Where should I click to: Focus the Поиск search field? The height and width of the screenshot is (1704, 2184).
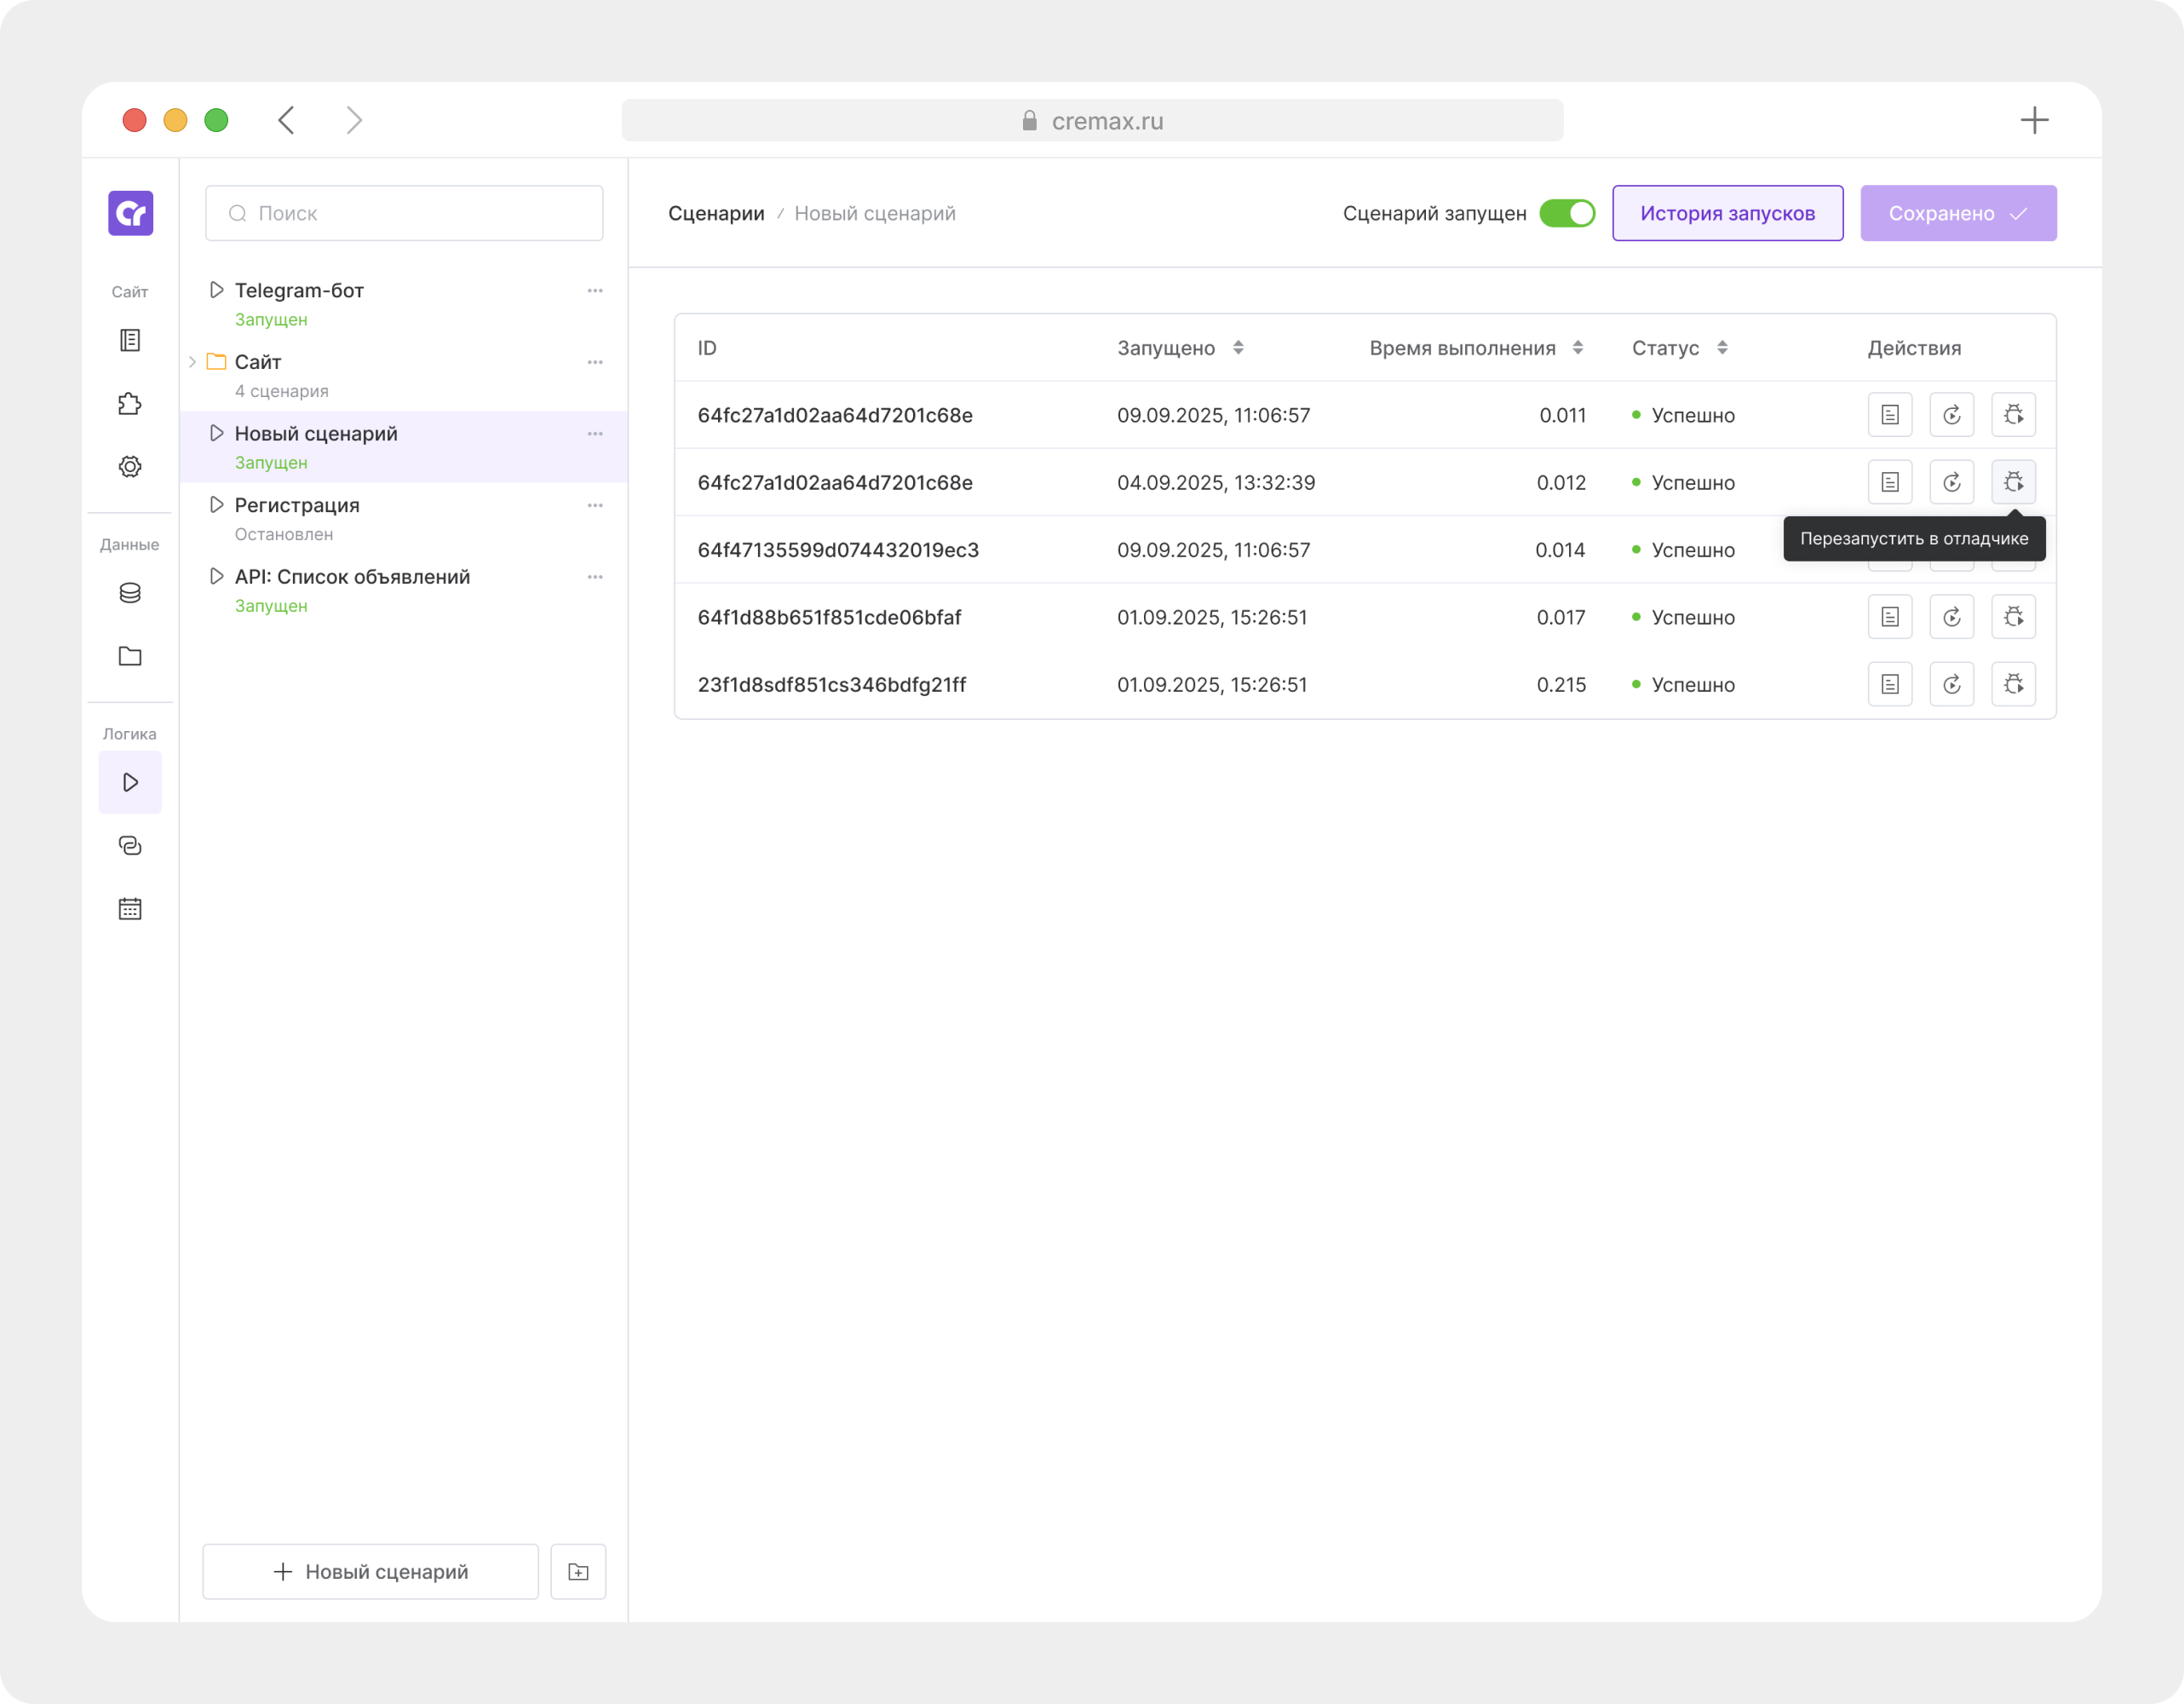click(x=404, y=213)
